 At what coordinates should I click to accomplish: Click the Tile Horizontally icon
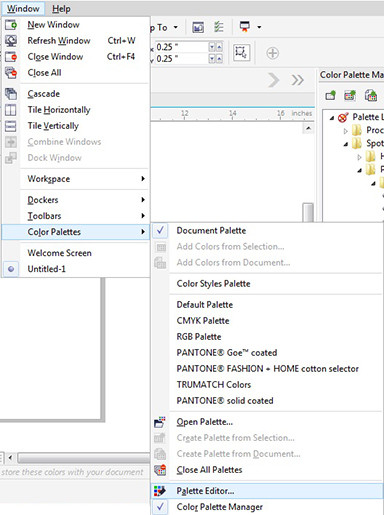pyautogui.click(x=11, y=110)
